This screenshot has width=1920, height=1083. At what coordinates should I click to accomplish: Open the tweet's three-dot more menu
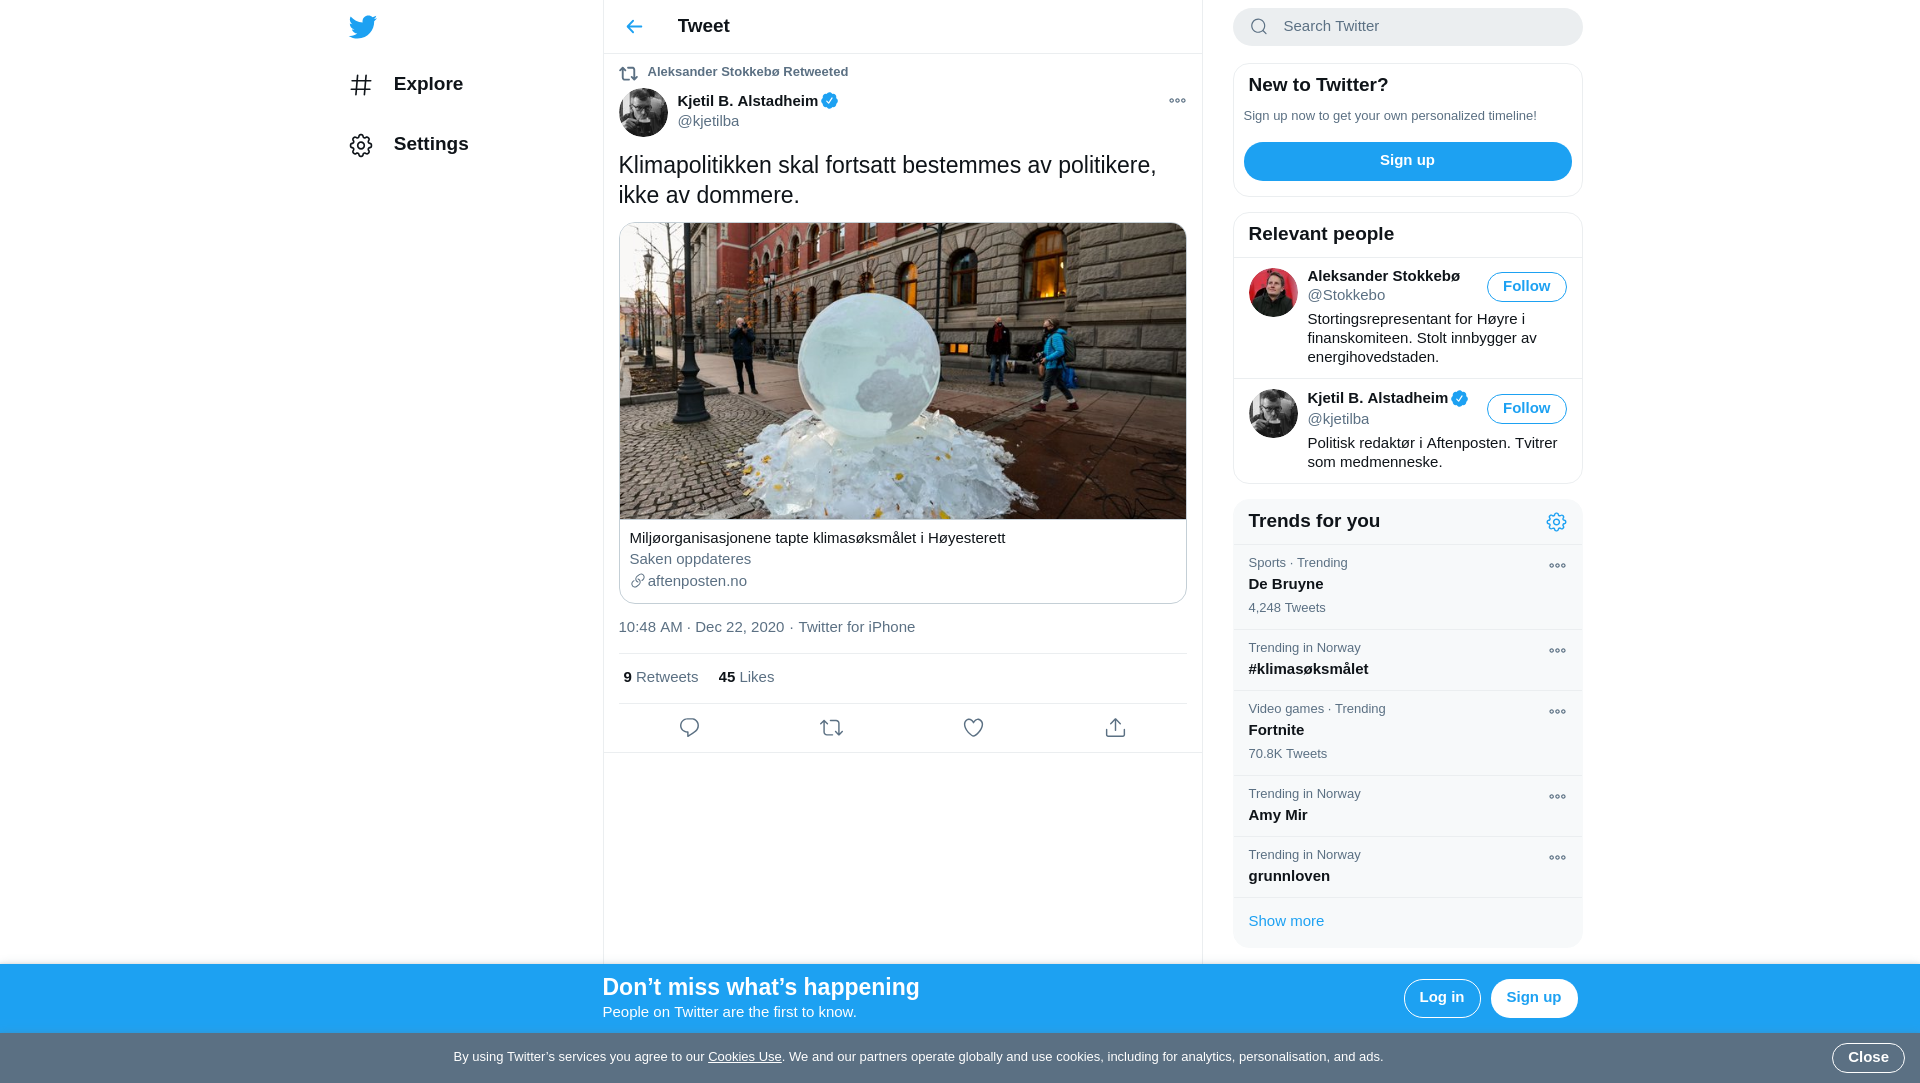tap(1177, 101)
